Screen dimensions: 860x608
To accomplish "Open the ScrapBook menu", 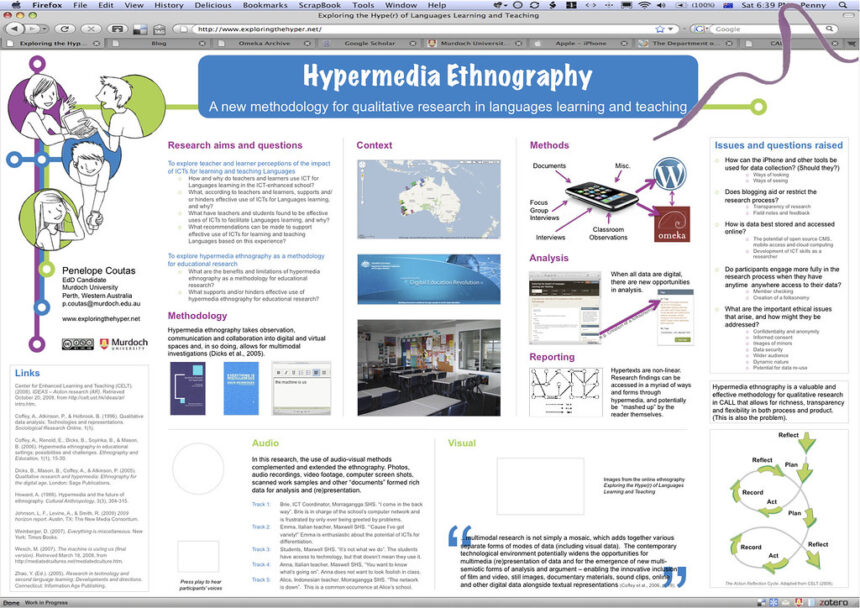I will point(320,5).
